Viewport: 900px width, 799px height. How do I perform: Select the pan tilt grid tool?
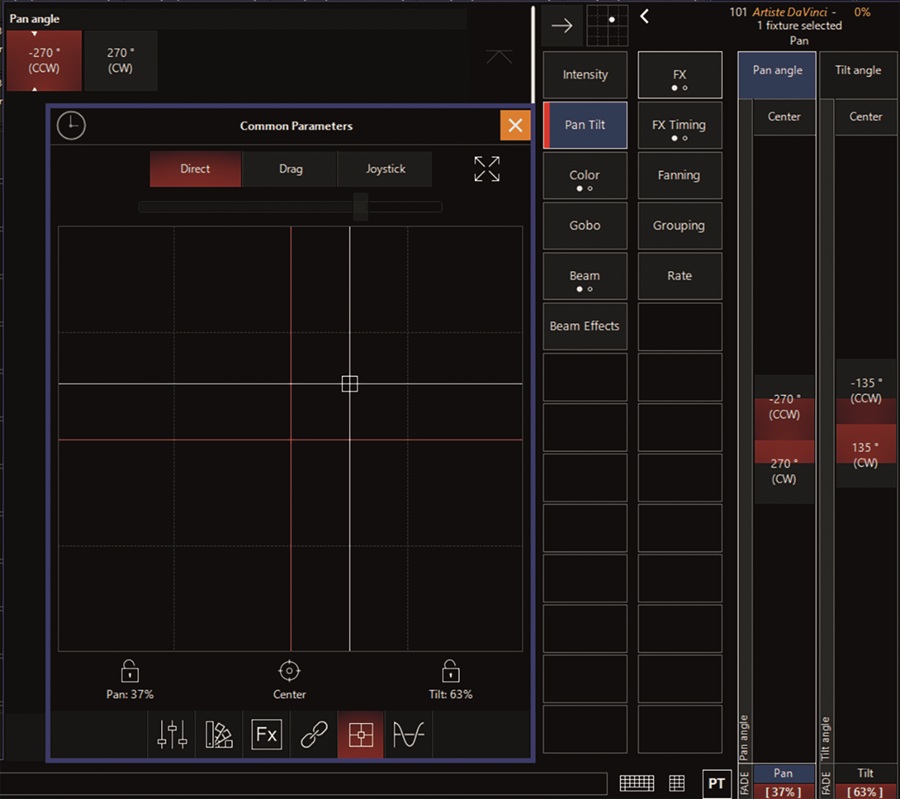360,735
